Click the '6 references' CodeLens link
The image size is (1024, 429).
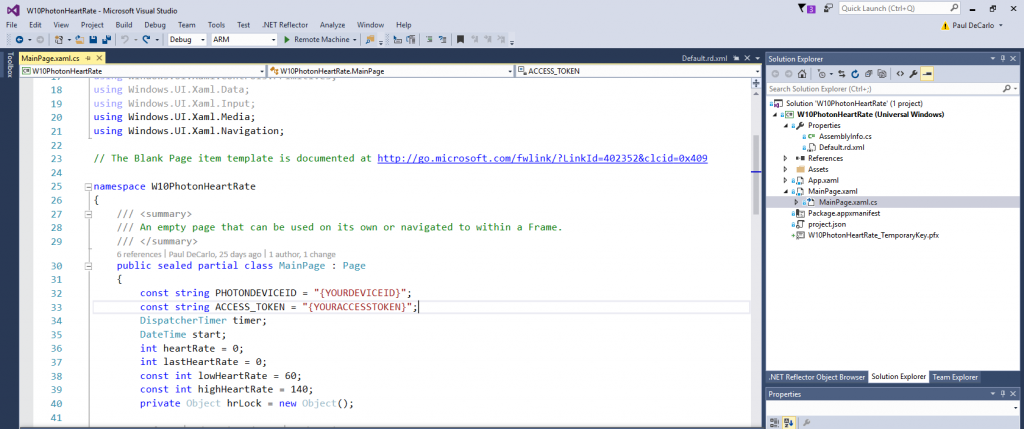138,254
